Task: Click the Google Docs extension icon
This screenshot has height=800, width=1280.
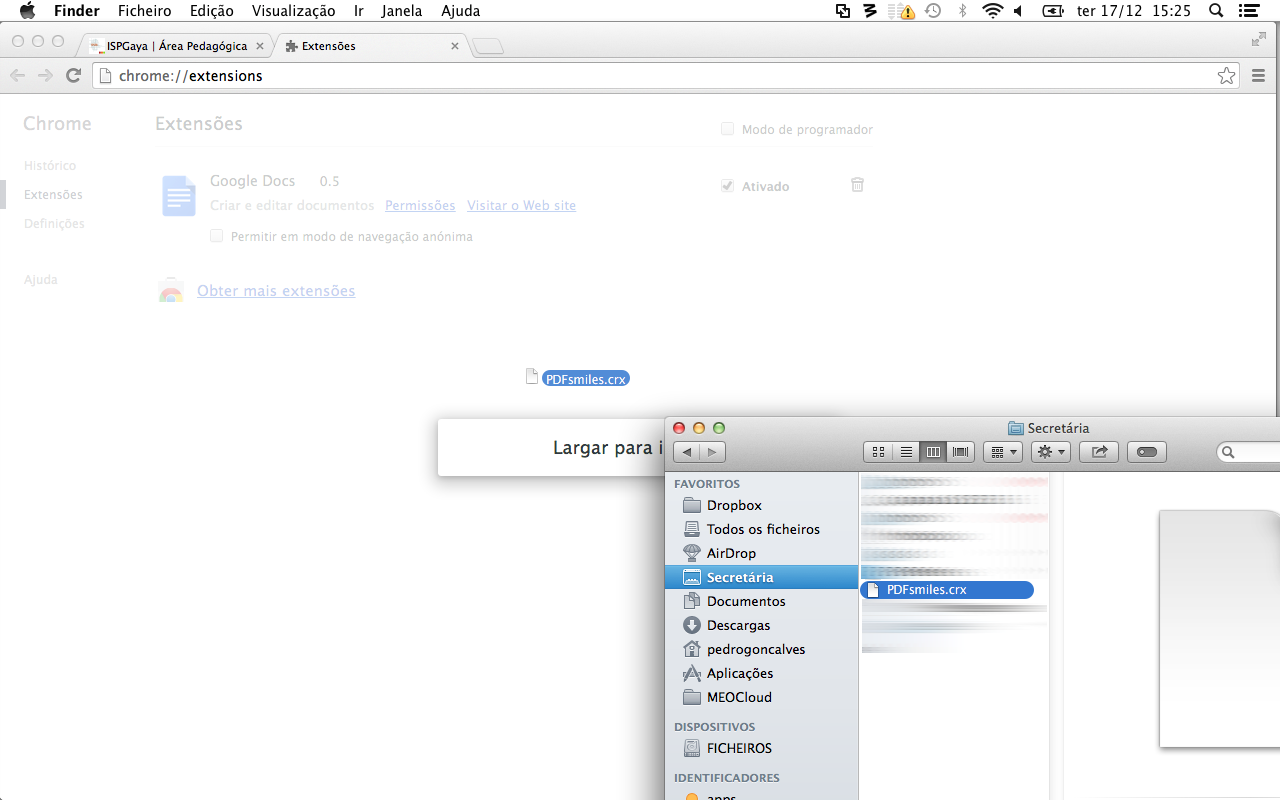Action: (179, 196)
